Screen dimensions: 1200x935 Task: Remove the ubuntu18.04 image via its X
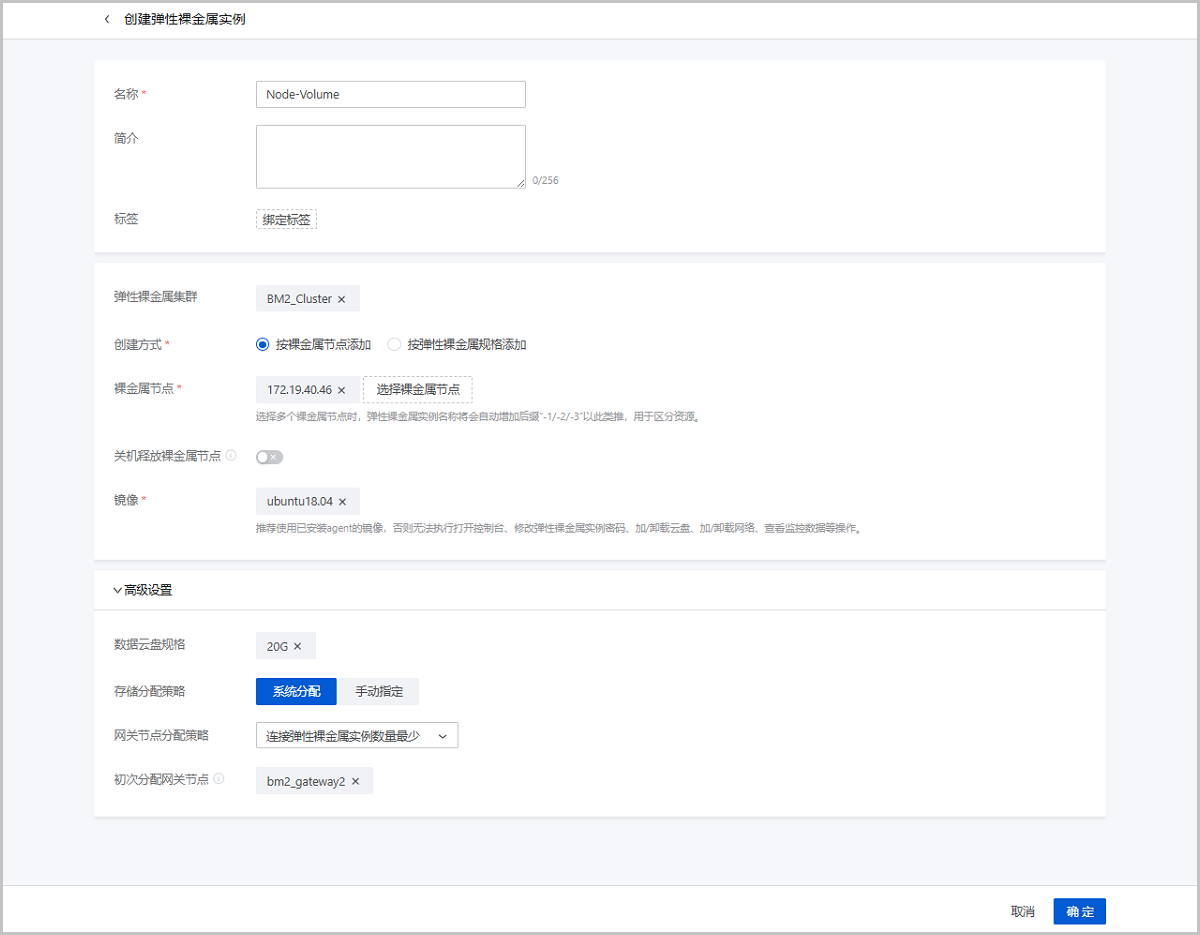pos(342,502)
